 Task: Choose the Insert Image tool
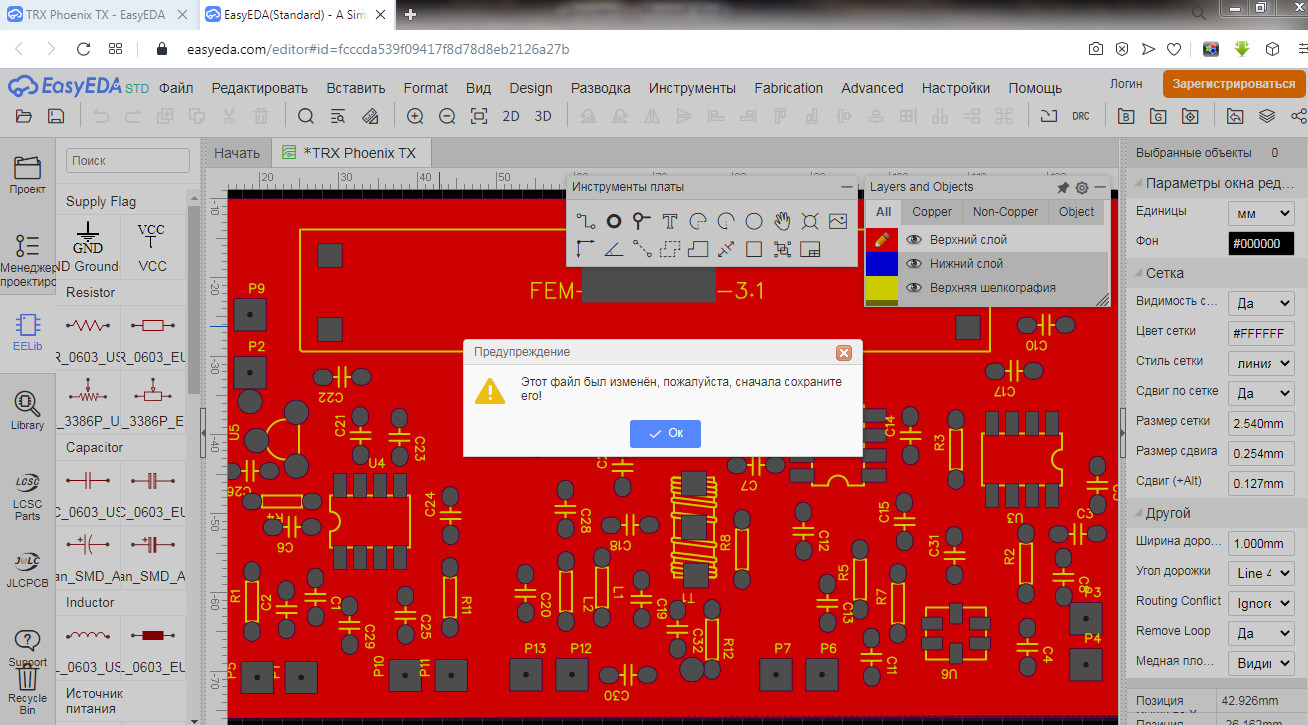(838, 221)
